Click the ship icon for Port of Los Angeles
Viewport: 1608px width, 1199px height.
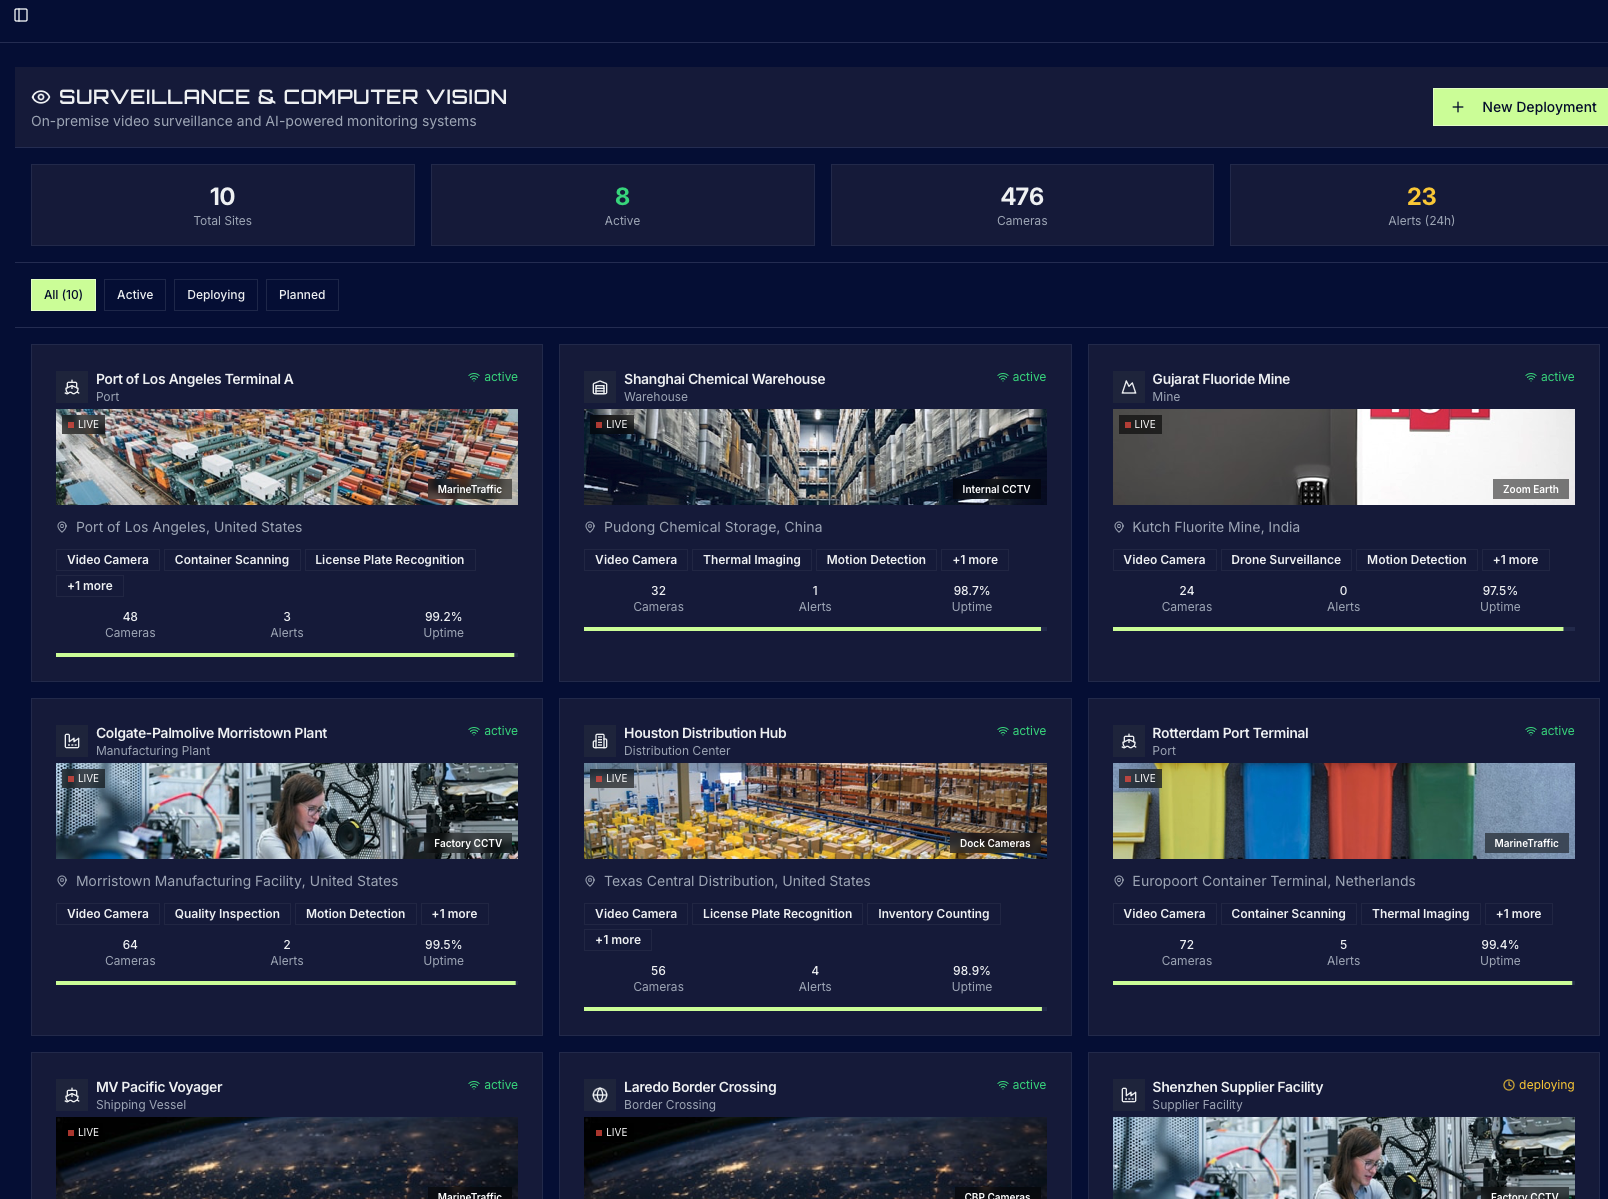[x=72, y=387]
